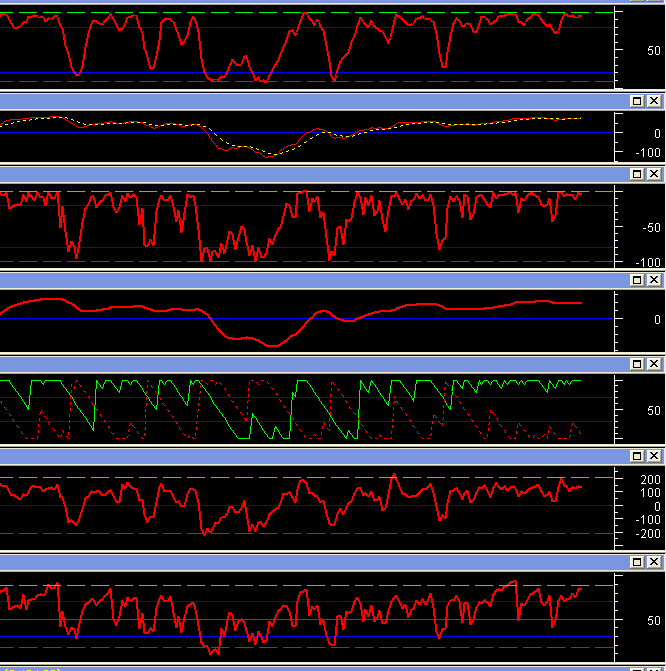The height and width of the screenshot is (671, 666).
Task: Click the '100' axis label
Action: tap(650, 493)
